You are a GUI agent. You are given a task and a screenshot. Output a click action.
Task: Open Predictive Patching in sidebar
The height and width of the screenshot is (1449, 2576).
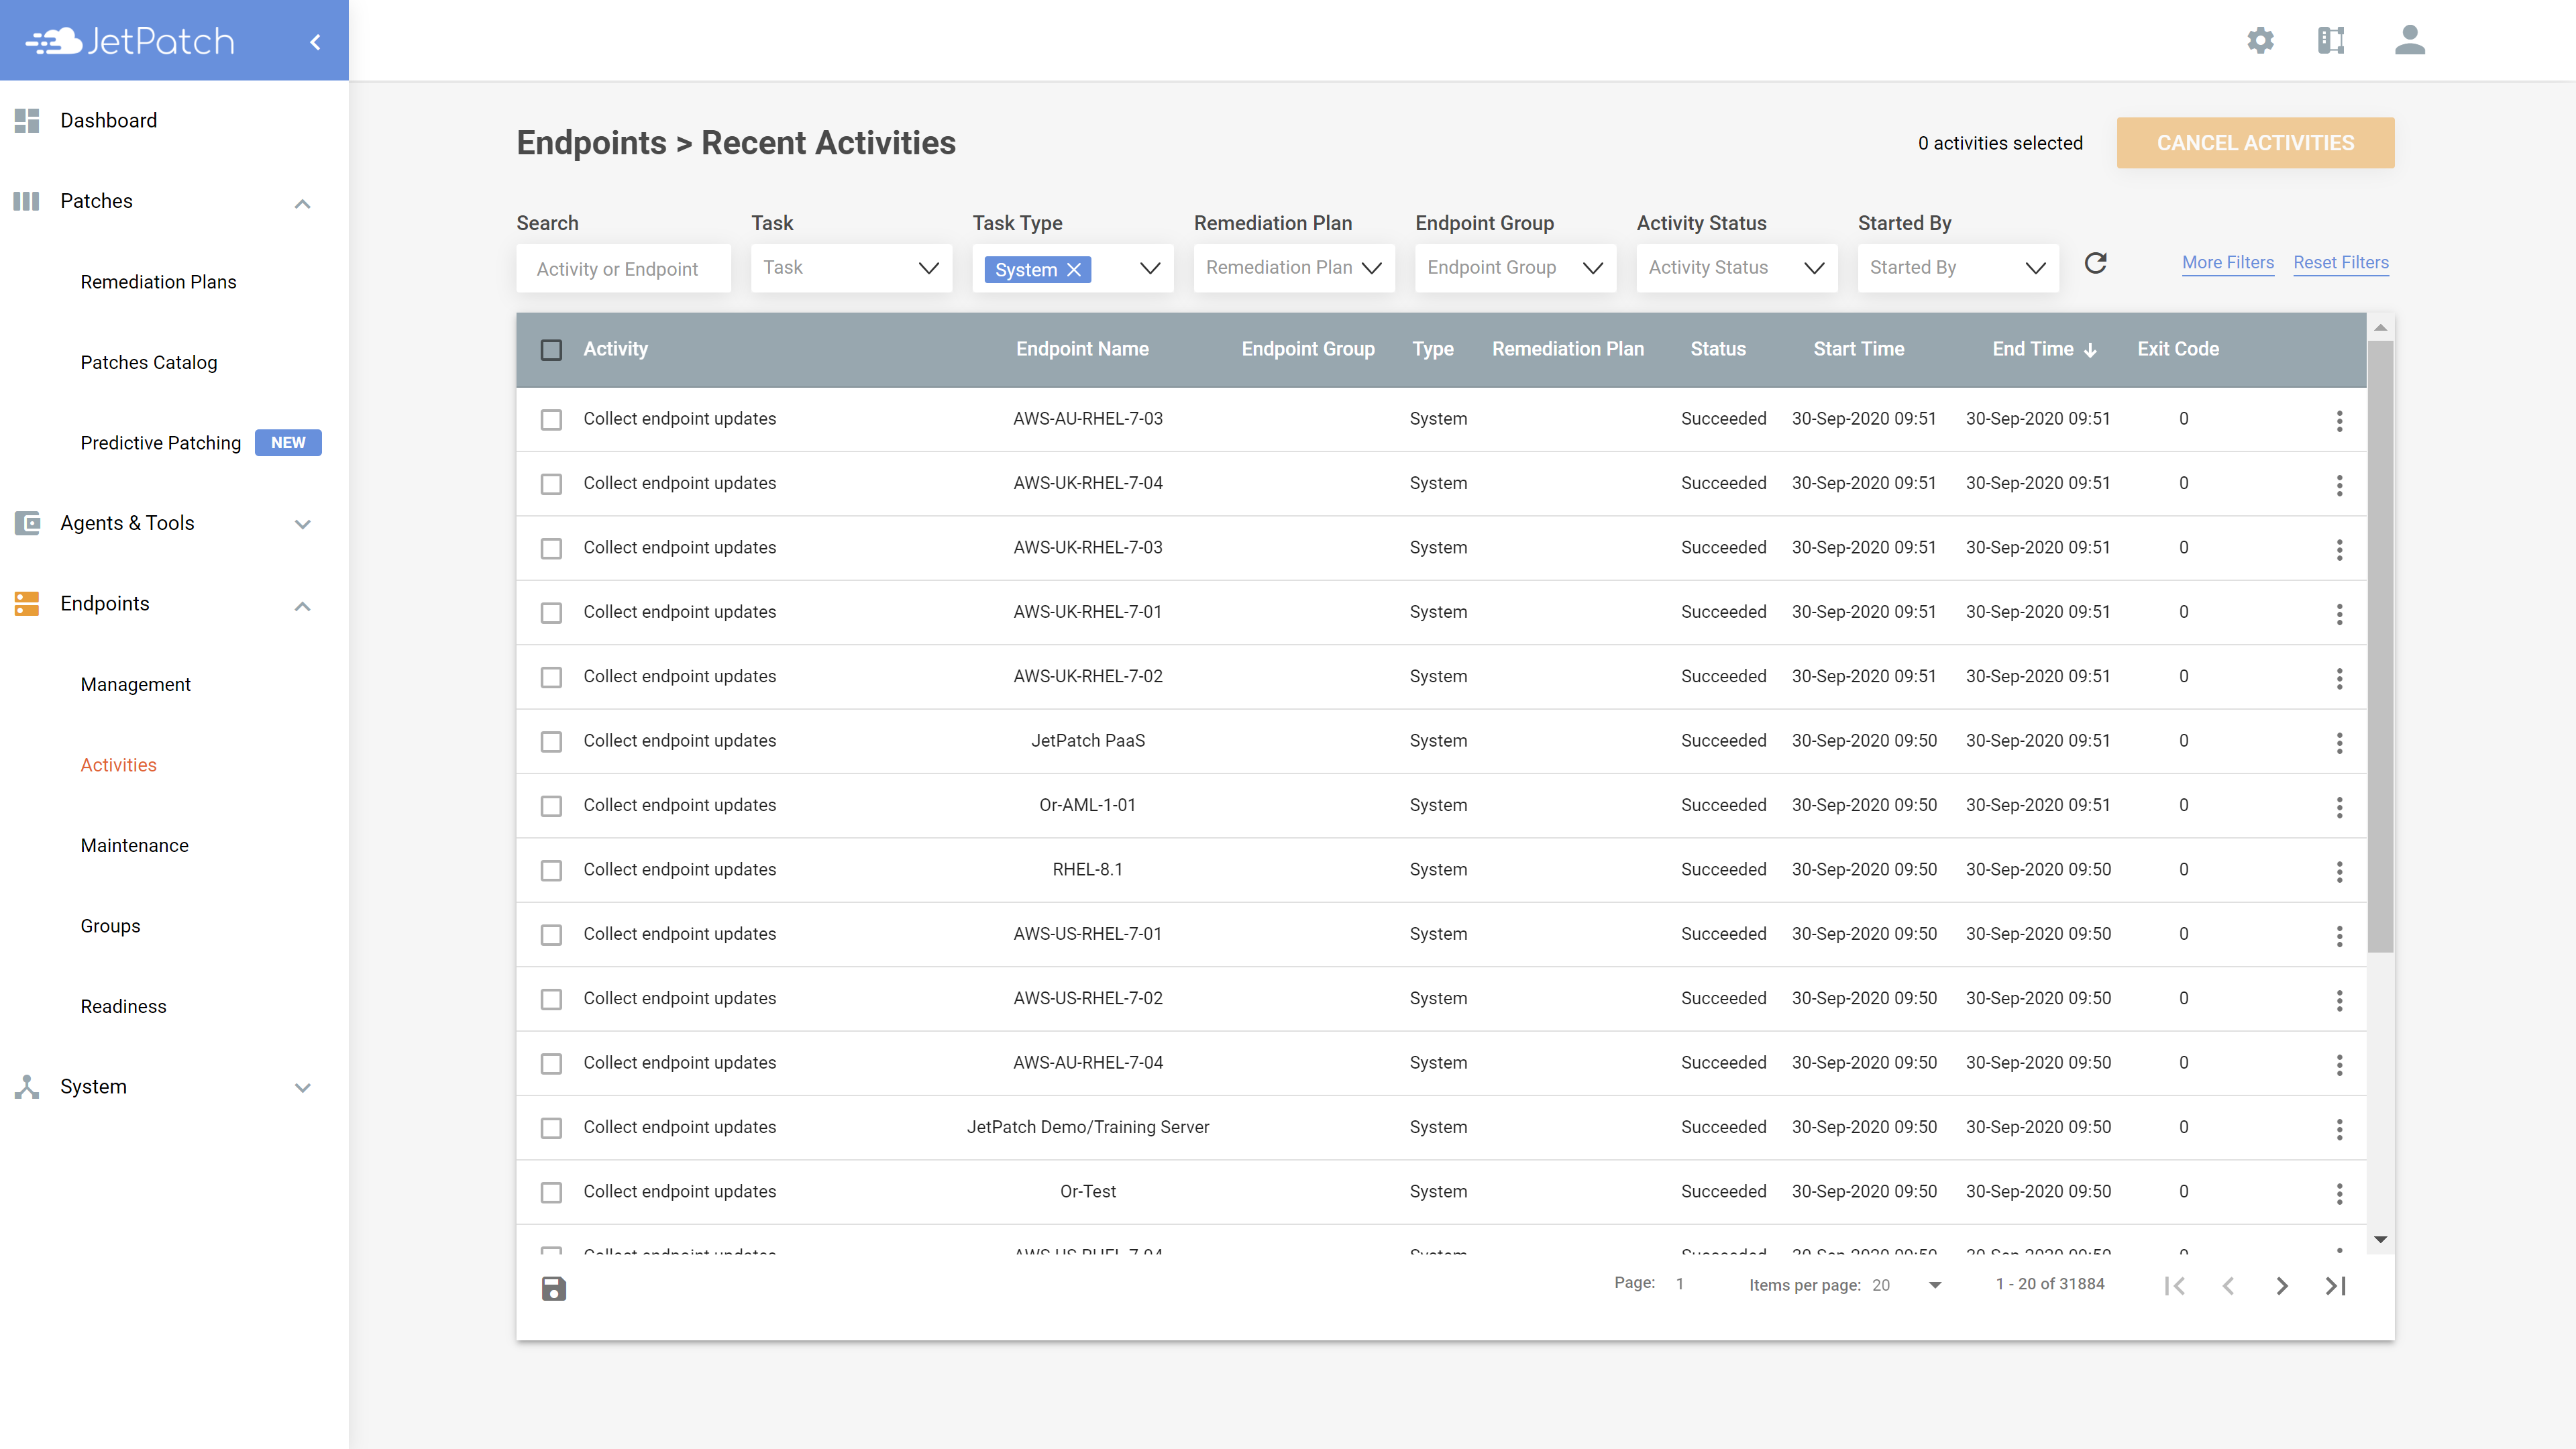[x=160, y=443]
